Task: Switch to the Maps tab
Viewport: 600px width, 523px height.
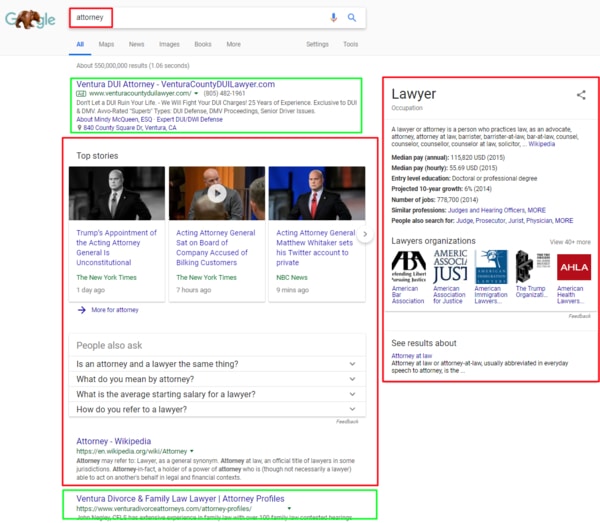Action: 106,44
